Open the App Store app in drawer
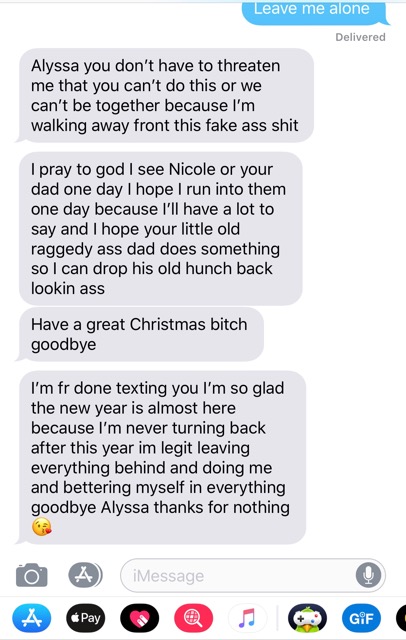Screen dimensions: 406x640 coord(32,618)
